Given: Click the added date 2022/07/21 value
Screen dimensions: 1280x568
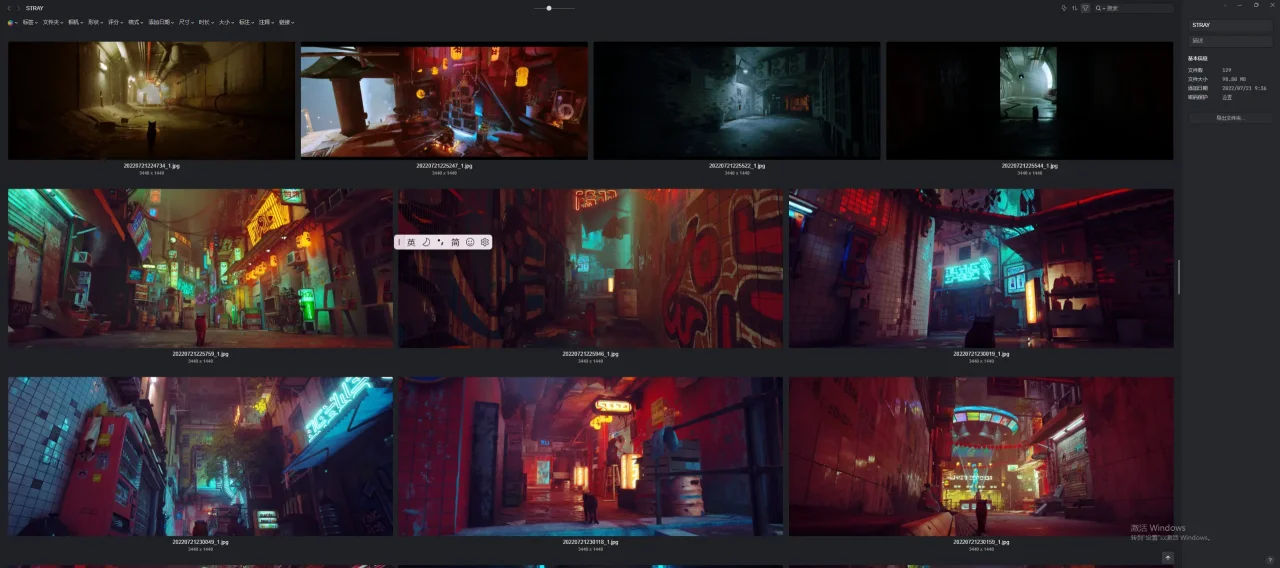Looking at the screenshot, I should pyautogui.click(x=1244, y=88).
